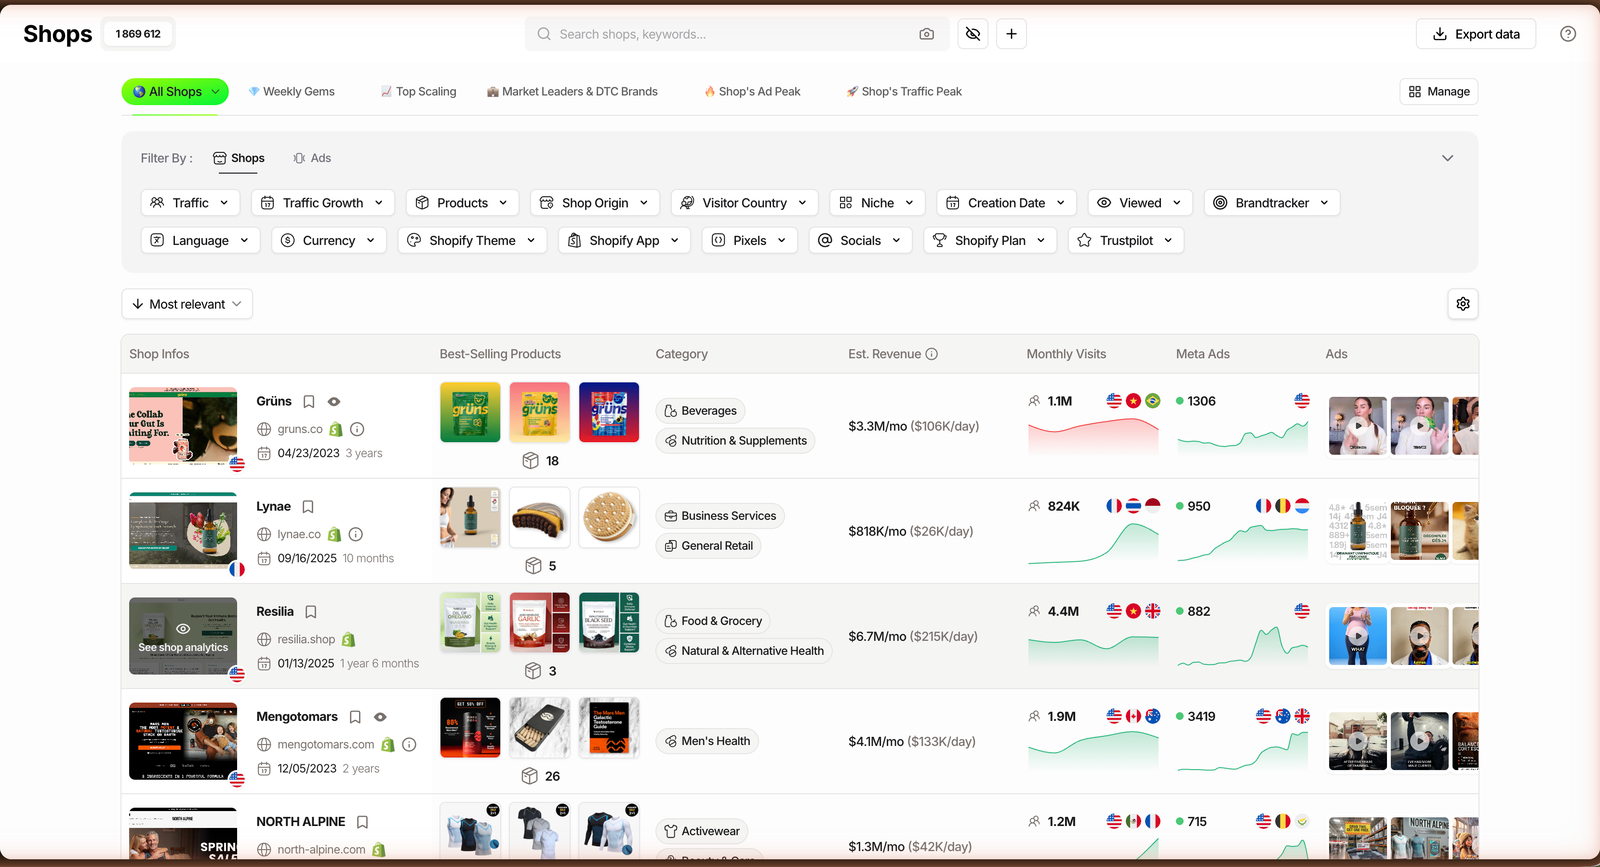This screenshot has height=867, width=1600.
Task: Click the Nutrition & Supplements category tag
Action: click(x=735, y=441)
